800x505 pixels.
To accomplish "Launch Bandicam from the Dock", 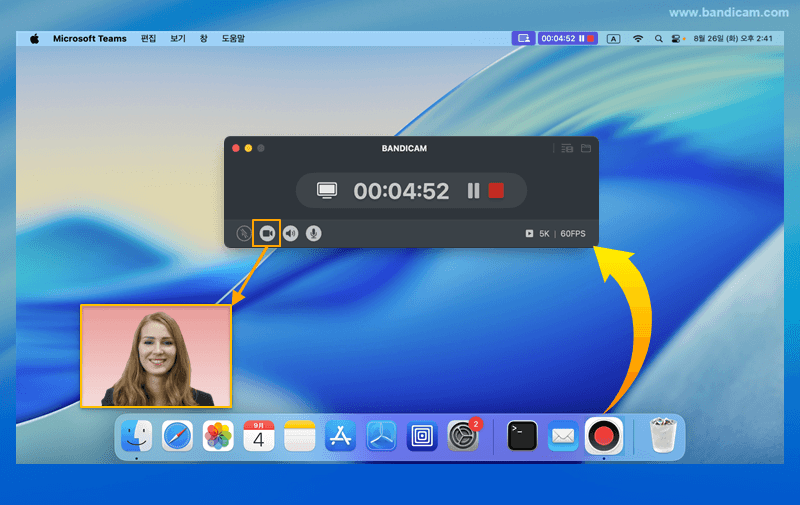I will point(603,436).
